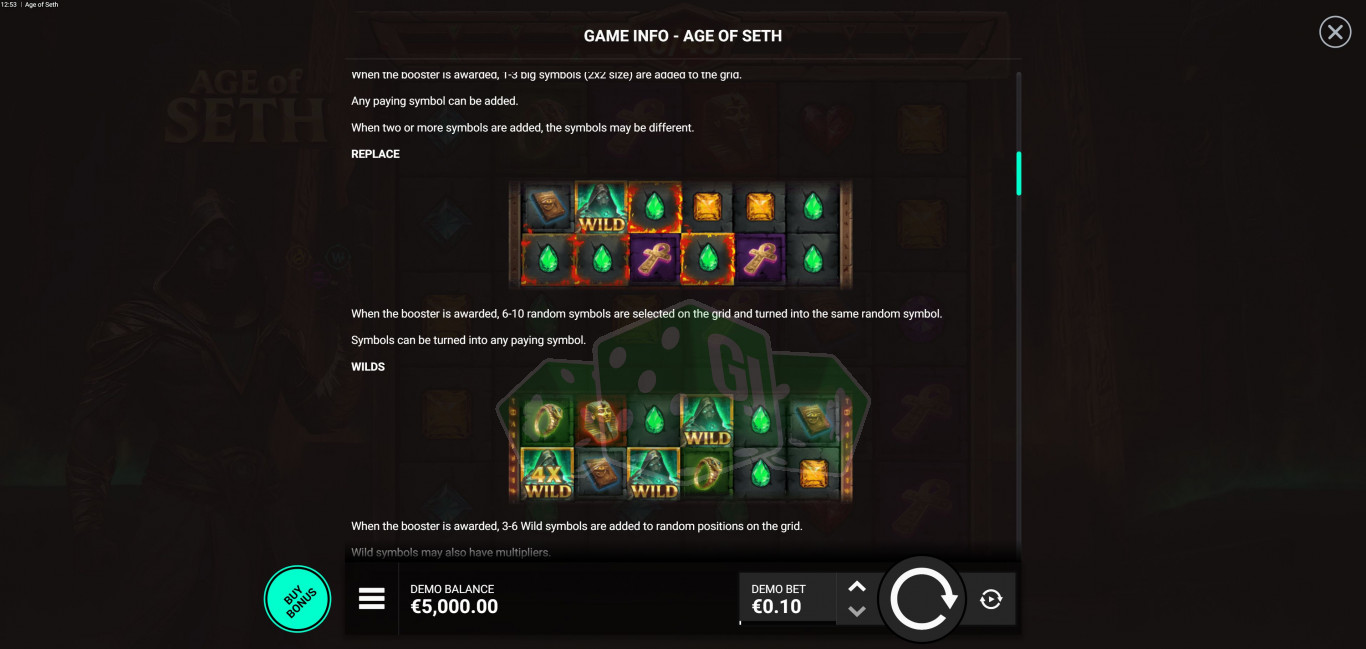Spin the reels with the spin button

coord(922,599)
